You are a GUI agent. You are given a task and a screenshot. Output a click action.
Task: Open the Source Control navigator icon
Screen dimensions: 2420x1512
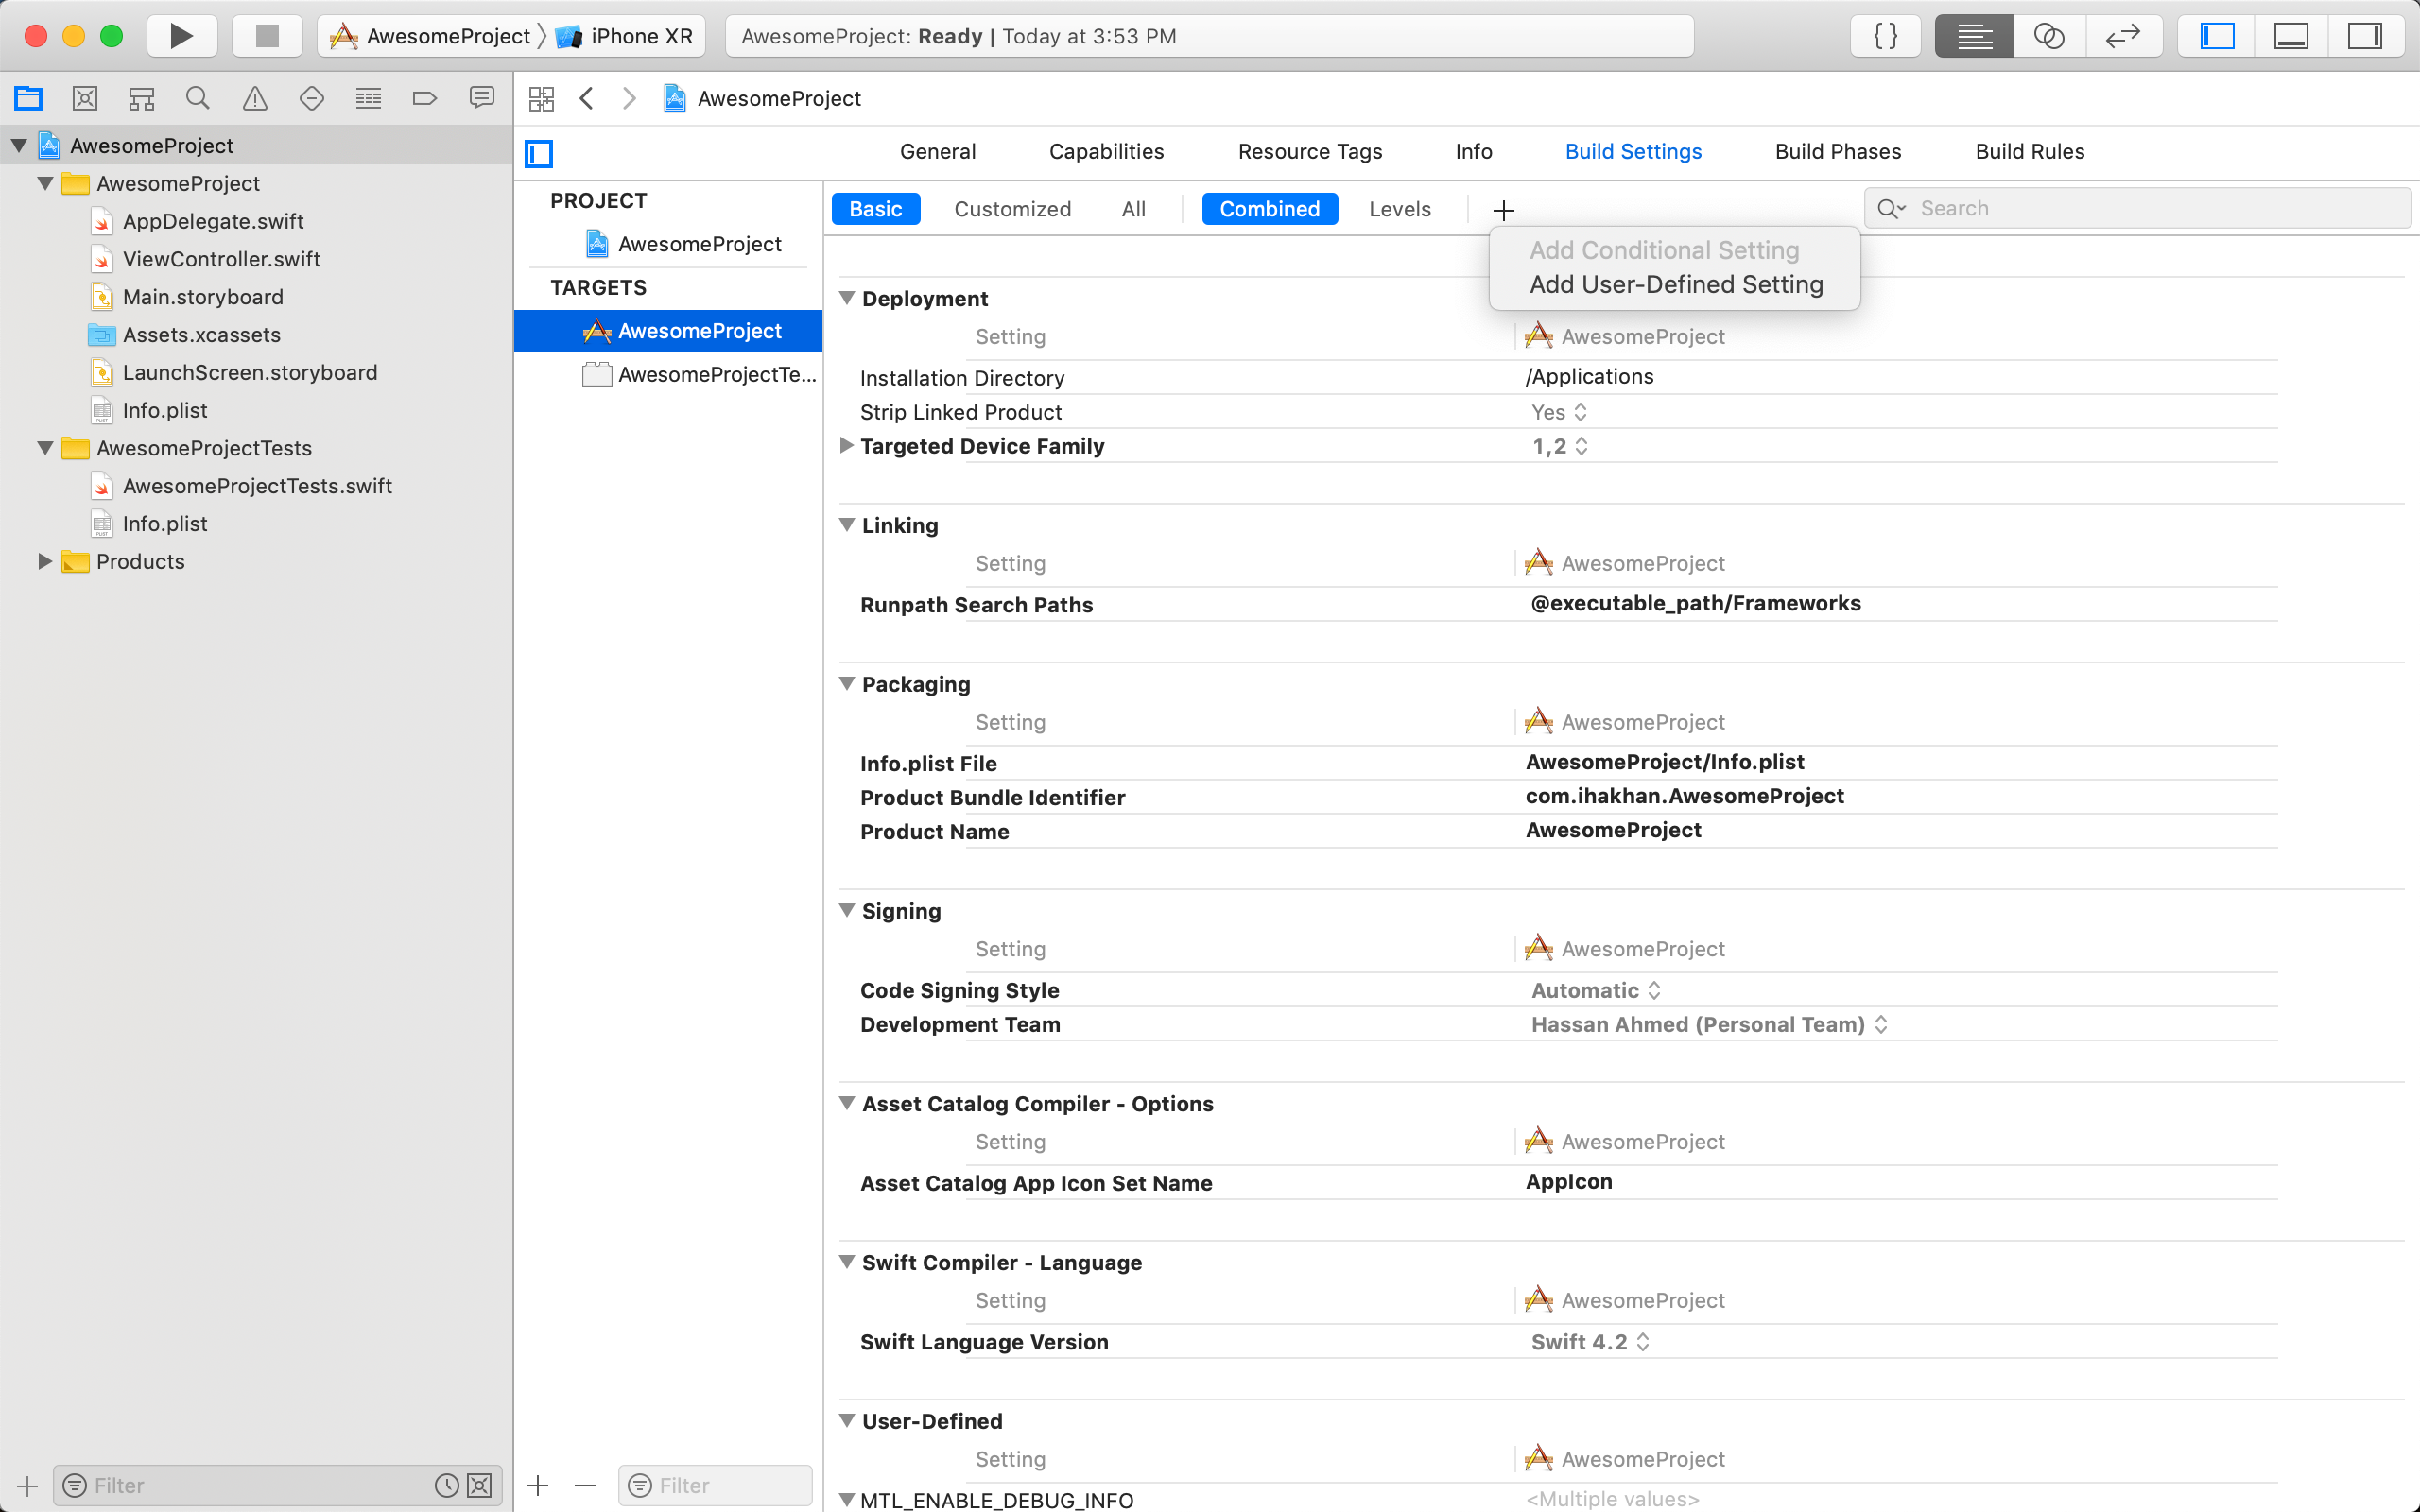click(x=85, y=98)
